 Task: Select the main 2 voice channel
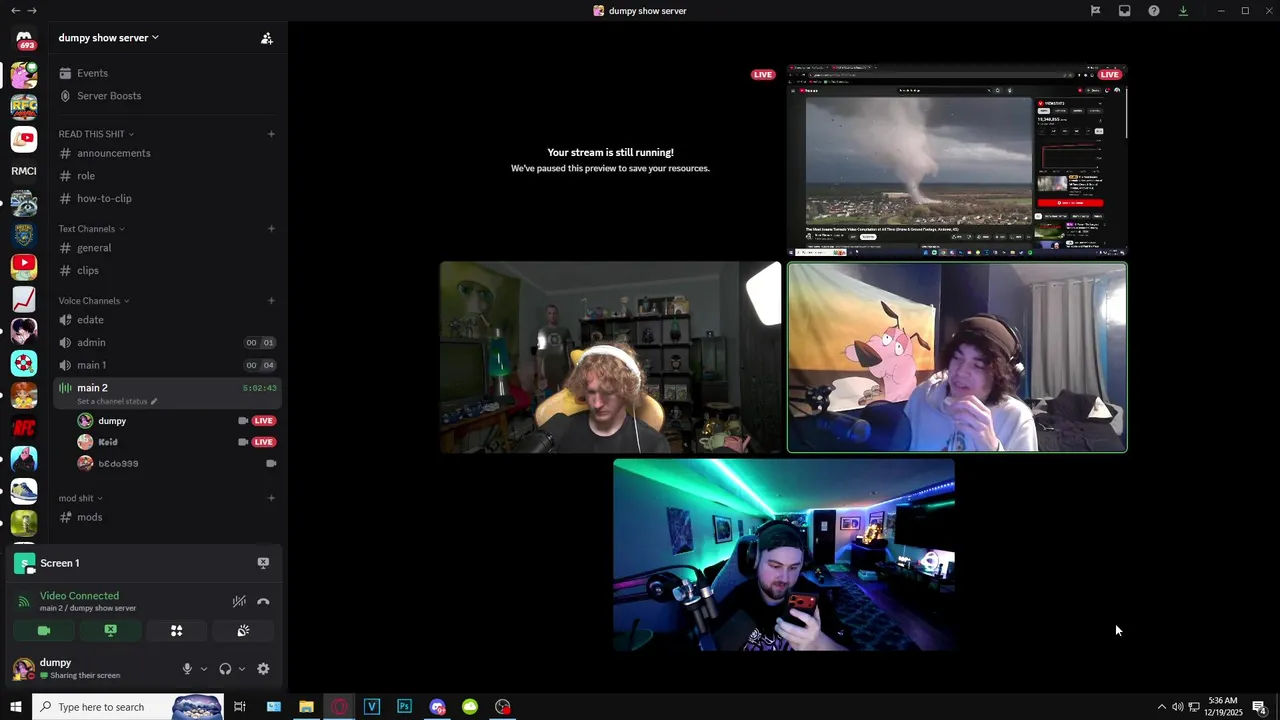pos(167,393)
